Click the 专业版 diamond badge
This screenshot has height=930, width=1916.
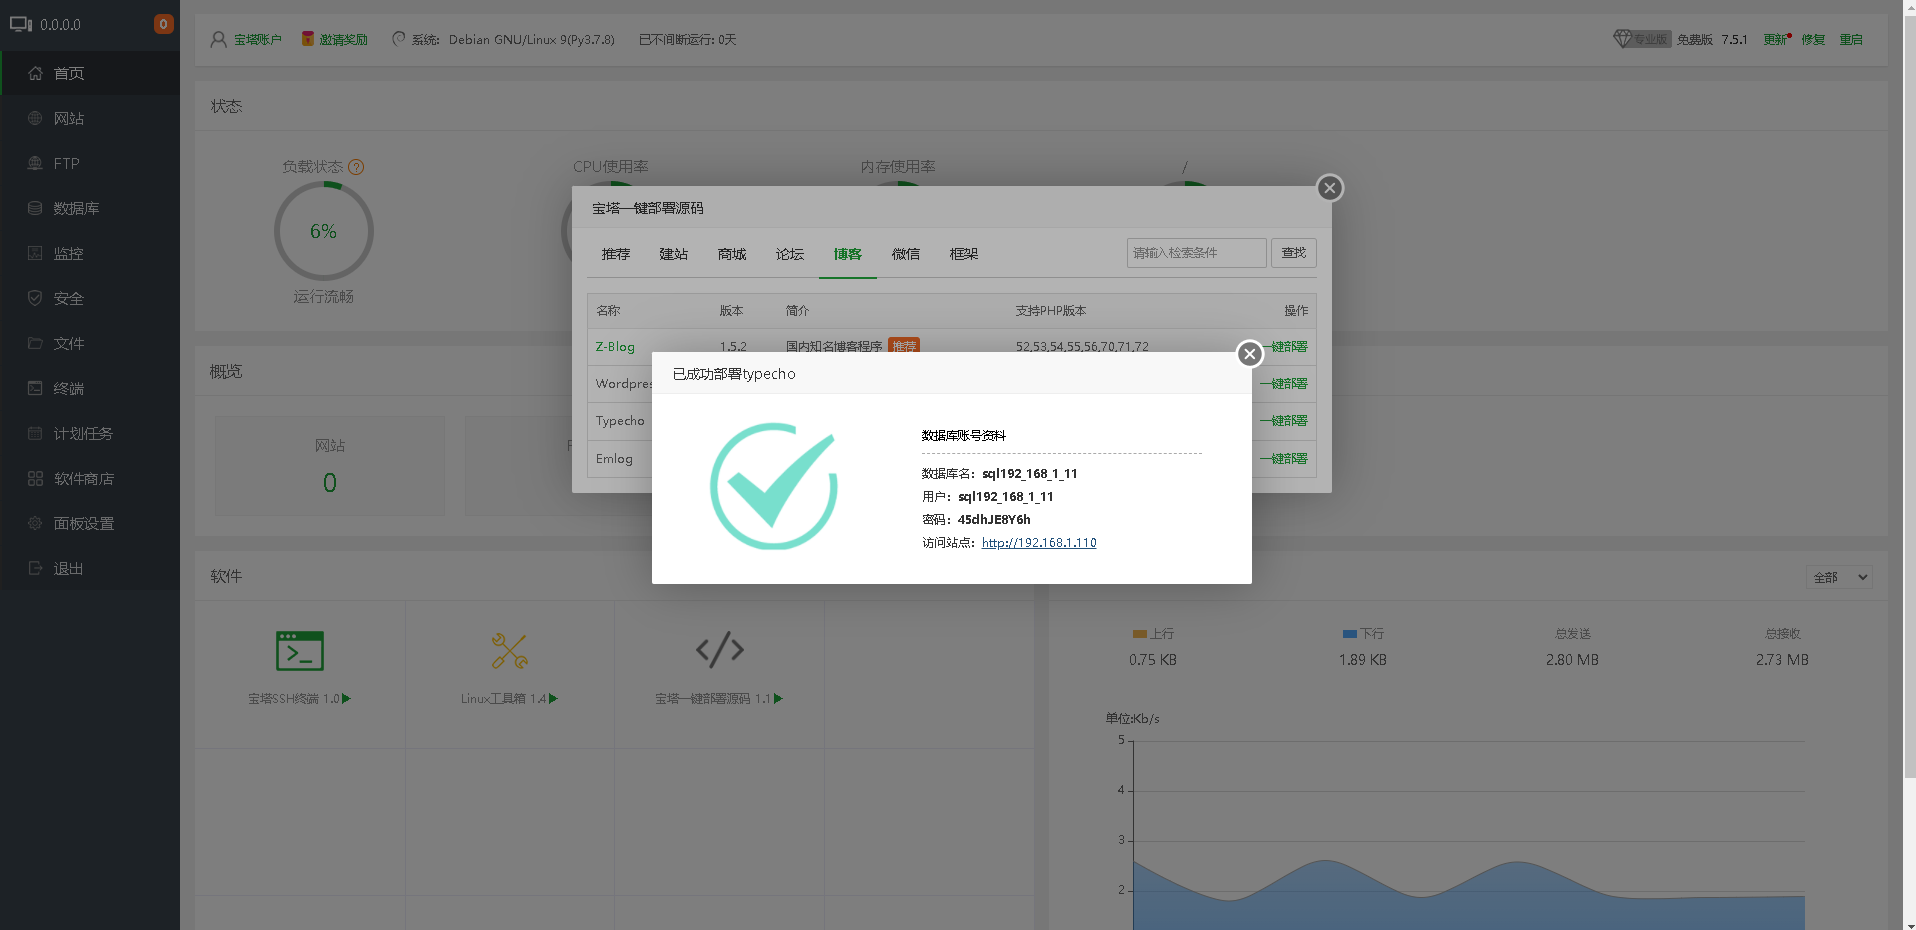pos(1641,39)
